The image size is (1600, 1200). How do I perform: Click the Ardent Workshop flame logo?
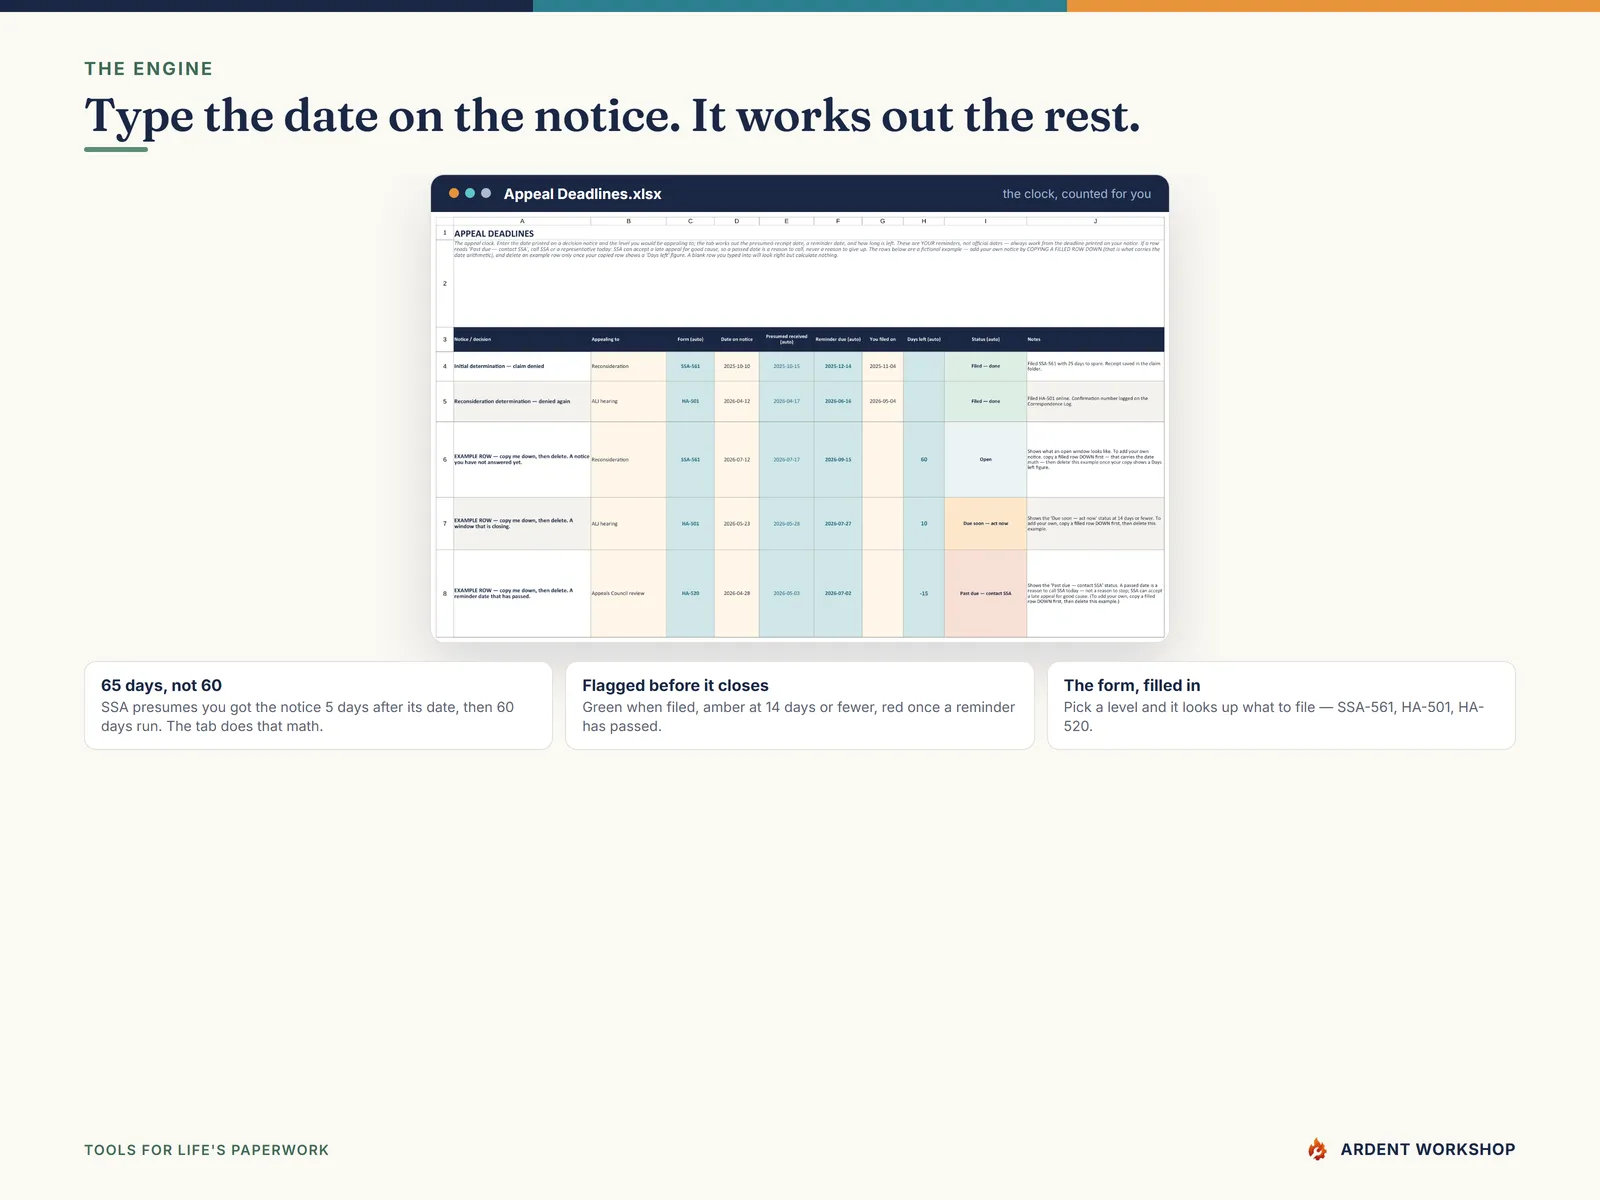point(1317,1150)
